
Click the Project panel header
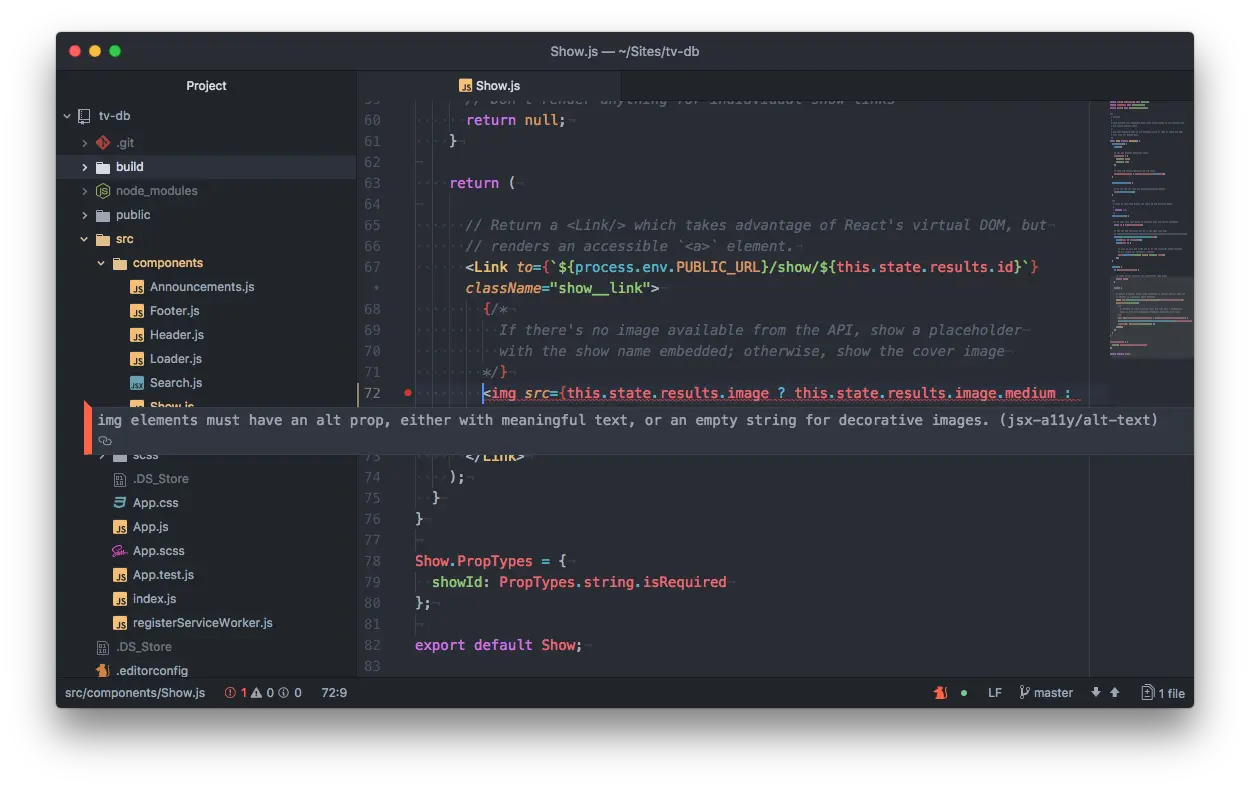click(206, 86)
